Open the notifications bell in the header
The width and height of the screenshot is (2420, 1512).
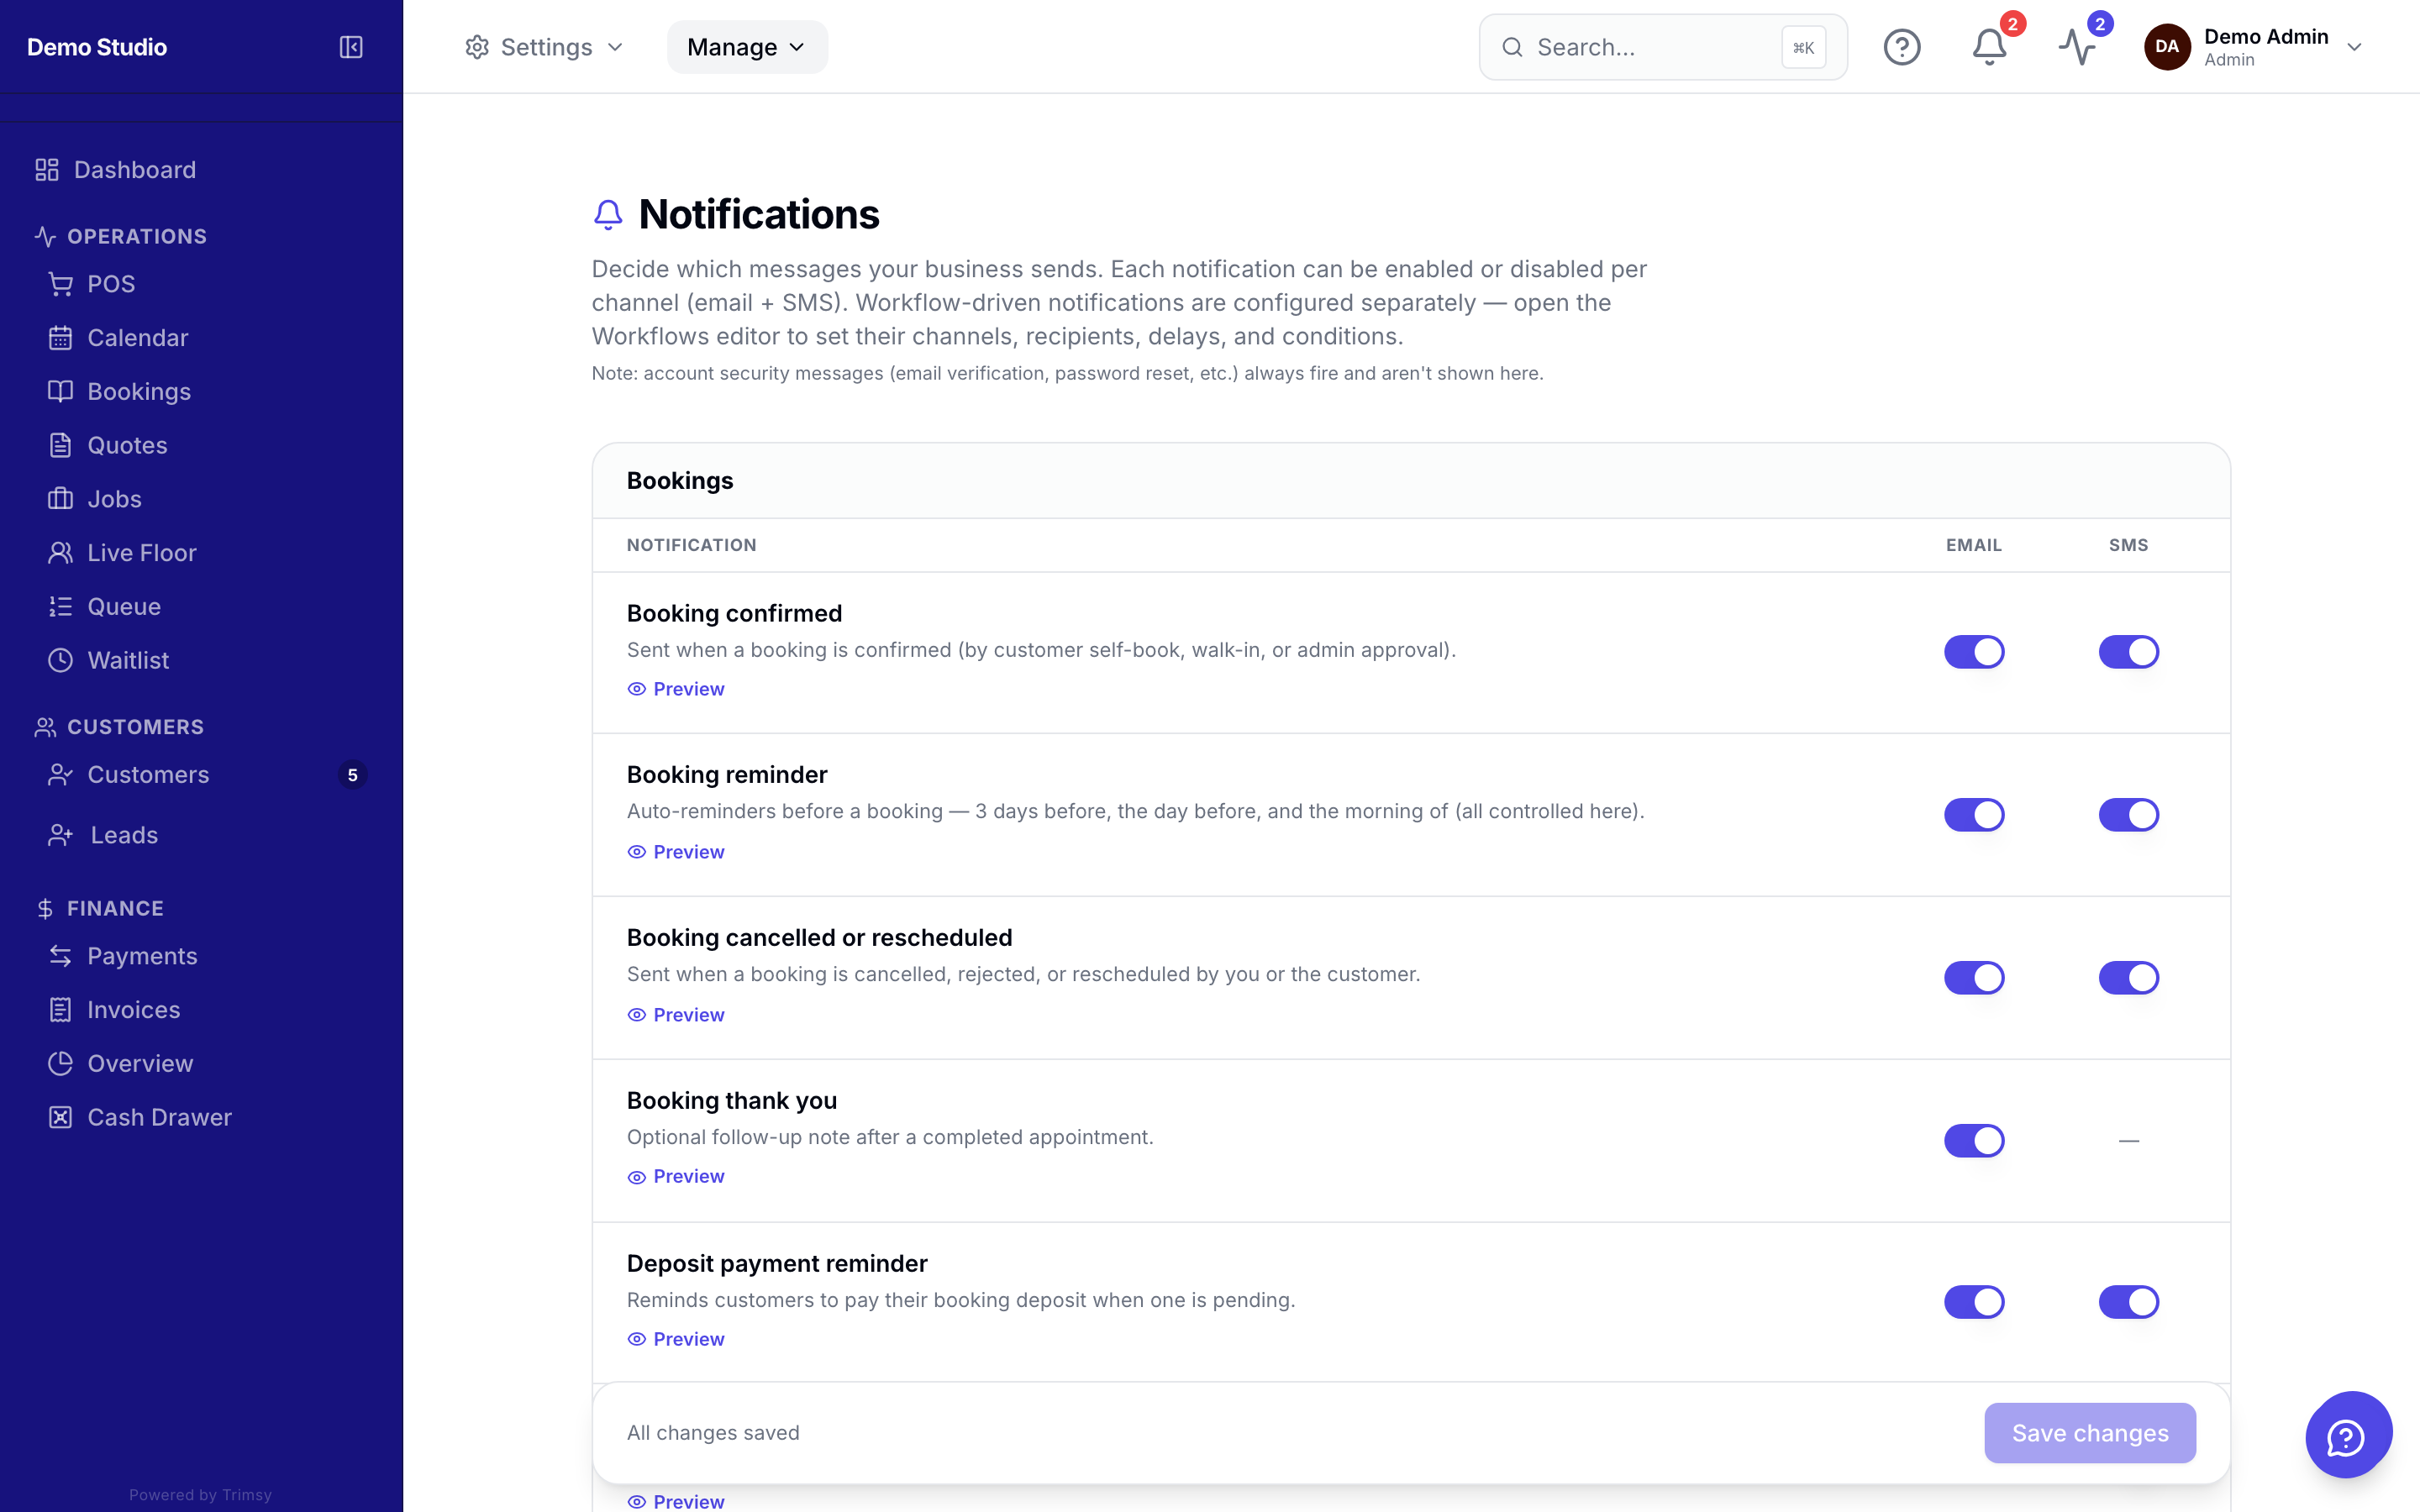[1989, 47]
